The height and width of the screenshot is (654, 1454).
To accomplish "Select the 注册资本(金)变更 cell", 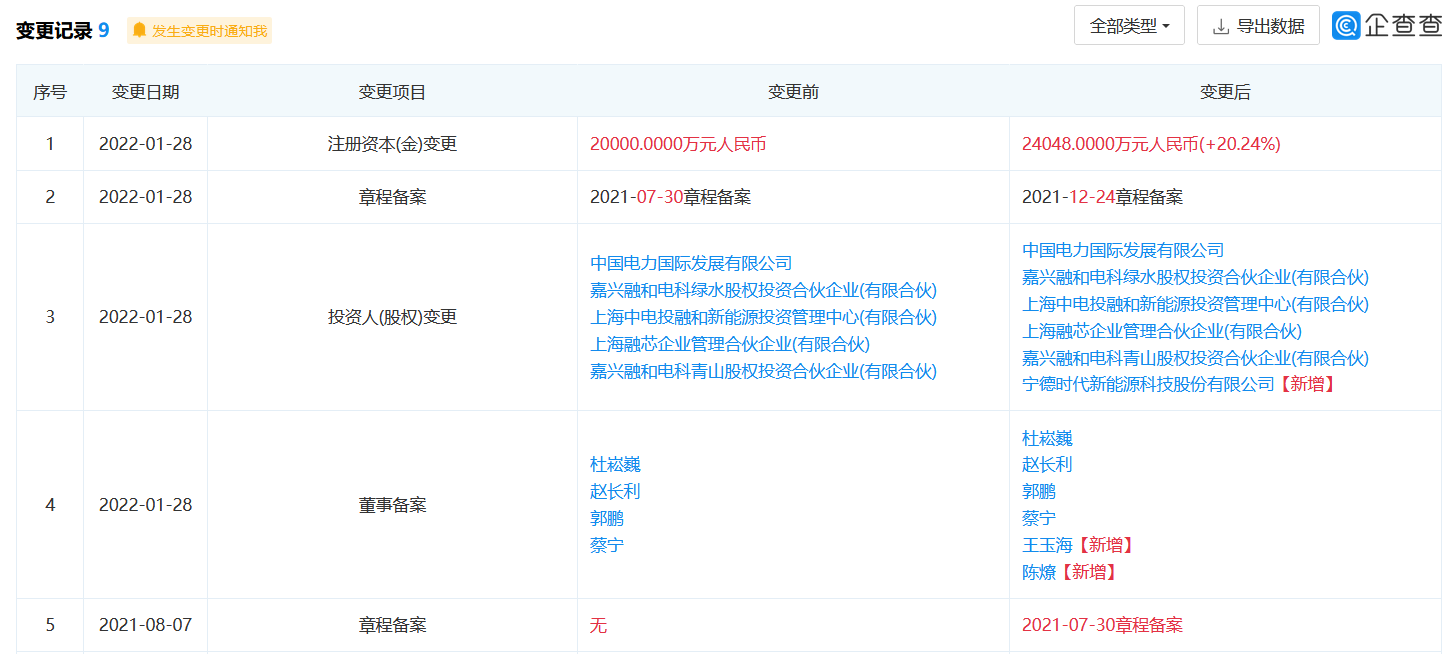I will coord(393,144).
